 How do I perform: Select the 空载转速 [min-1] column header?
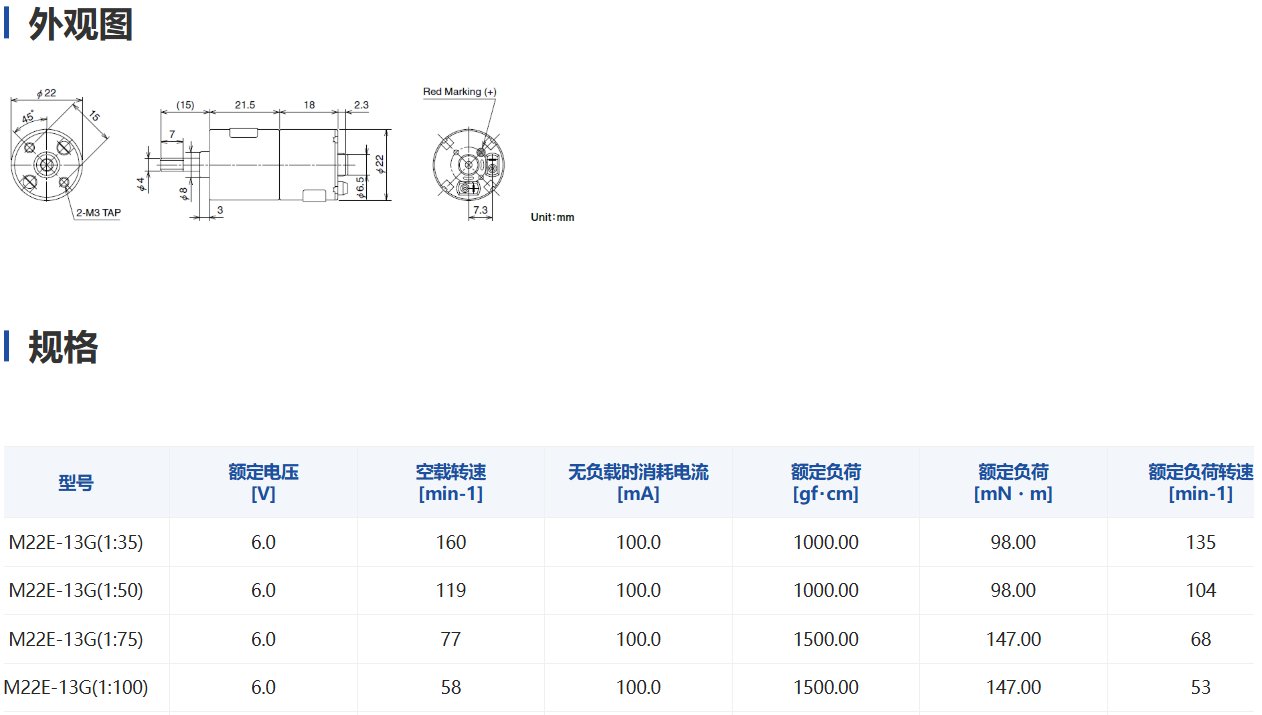[x=451, y=482]
